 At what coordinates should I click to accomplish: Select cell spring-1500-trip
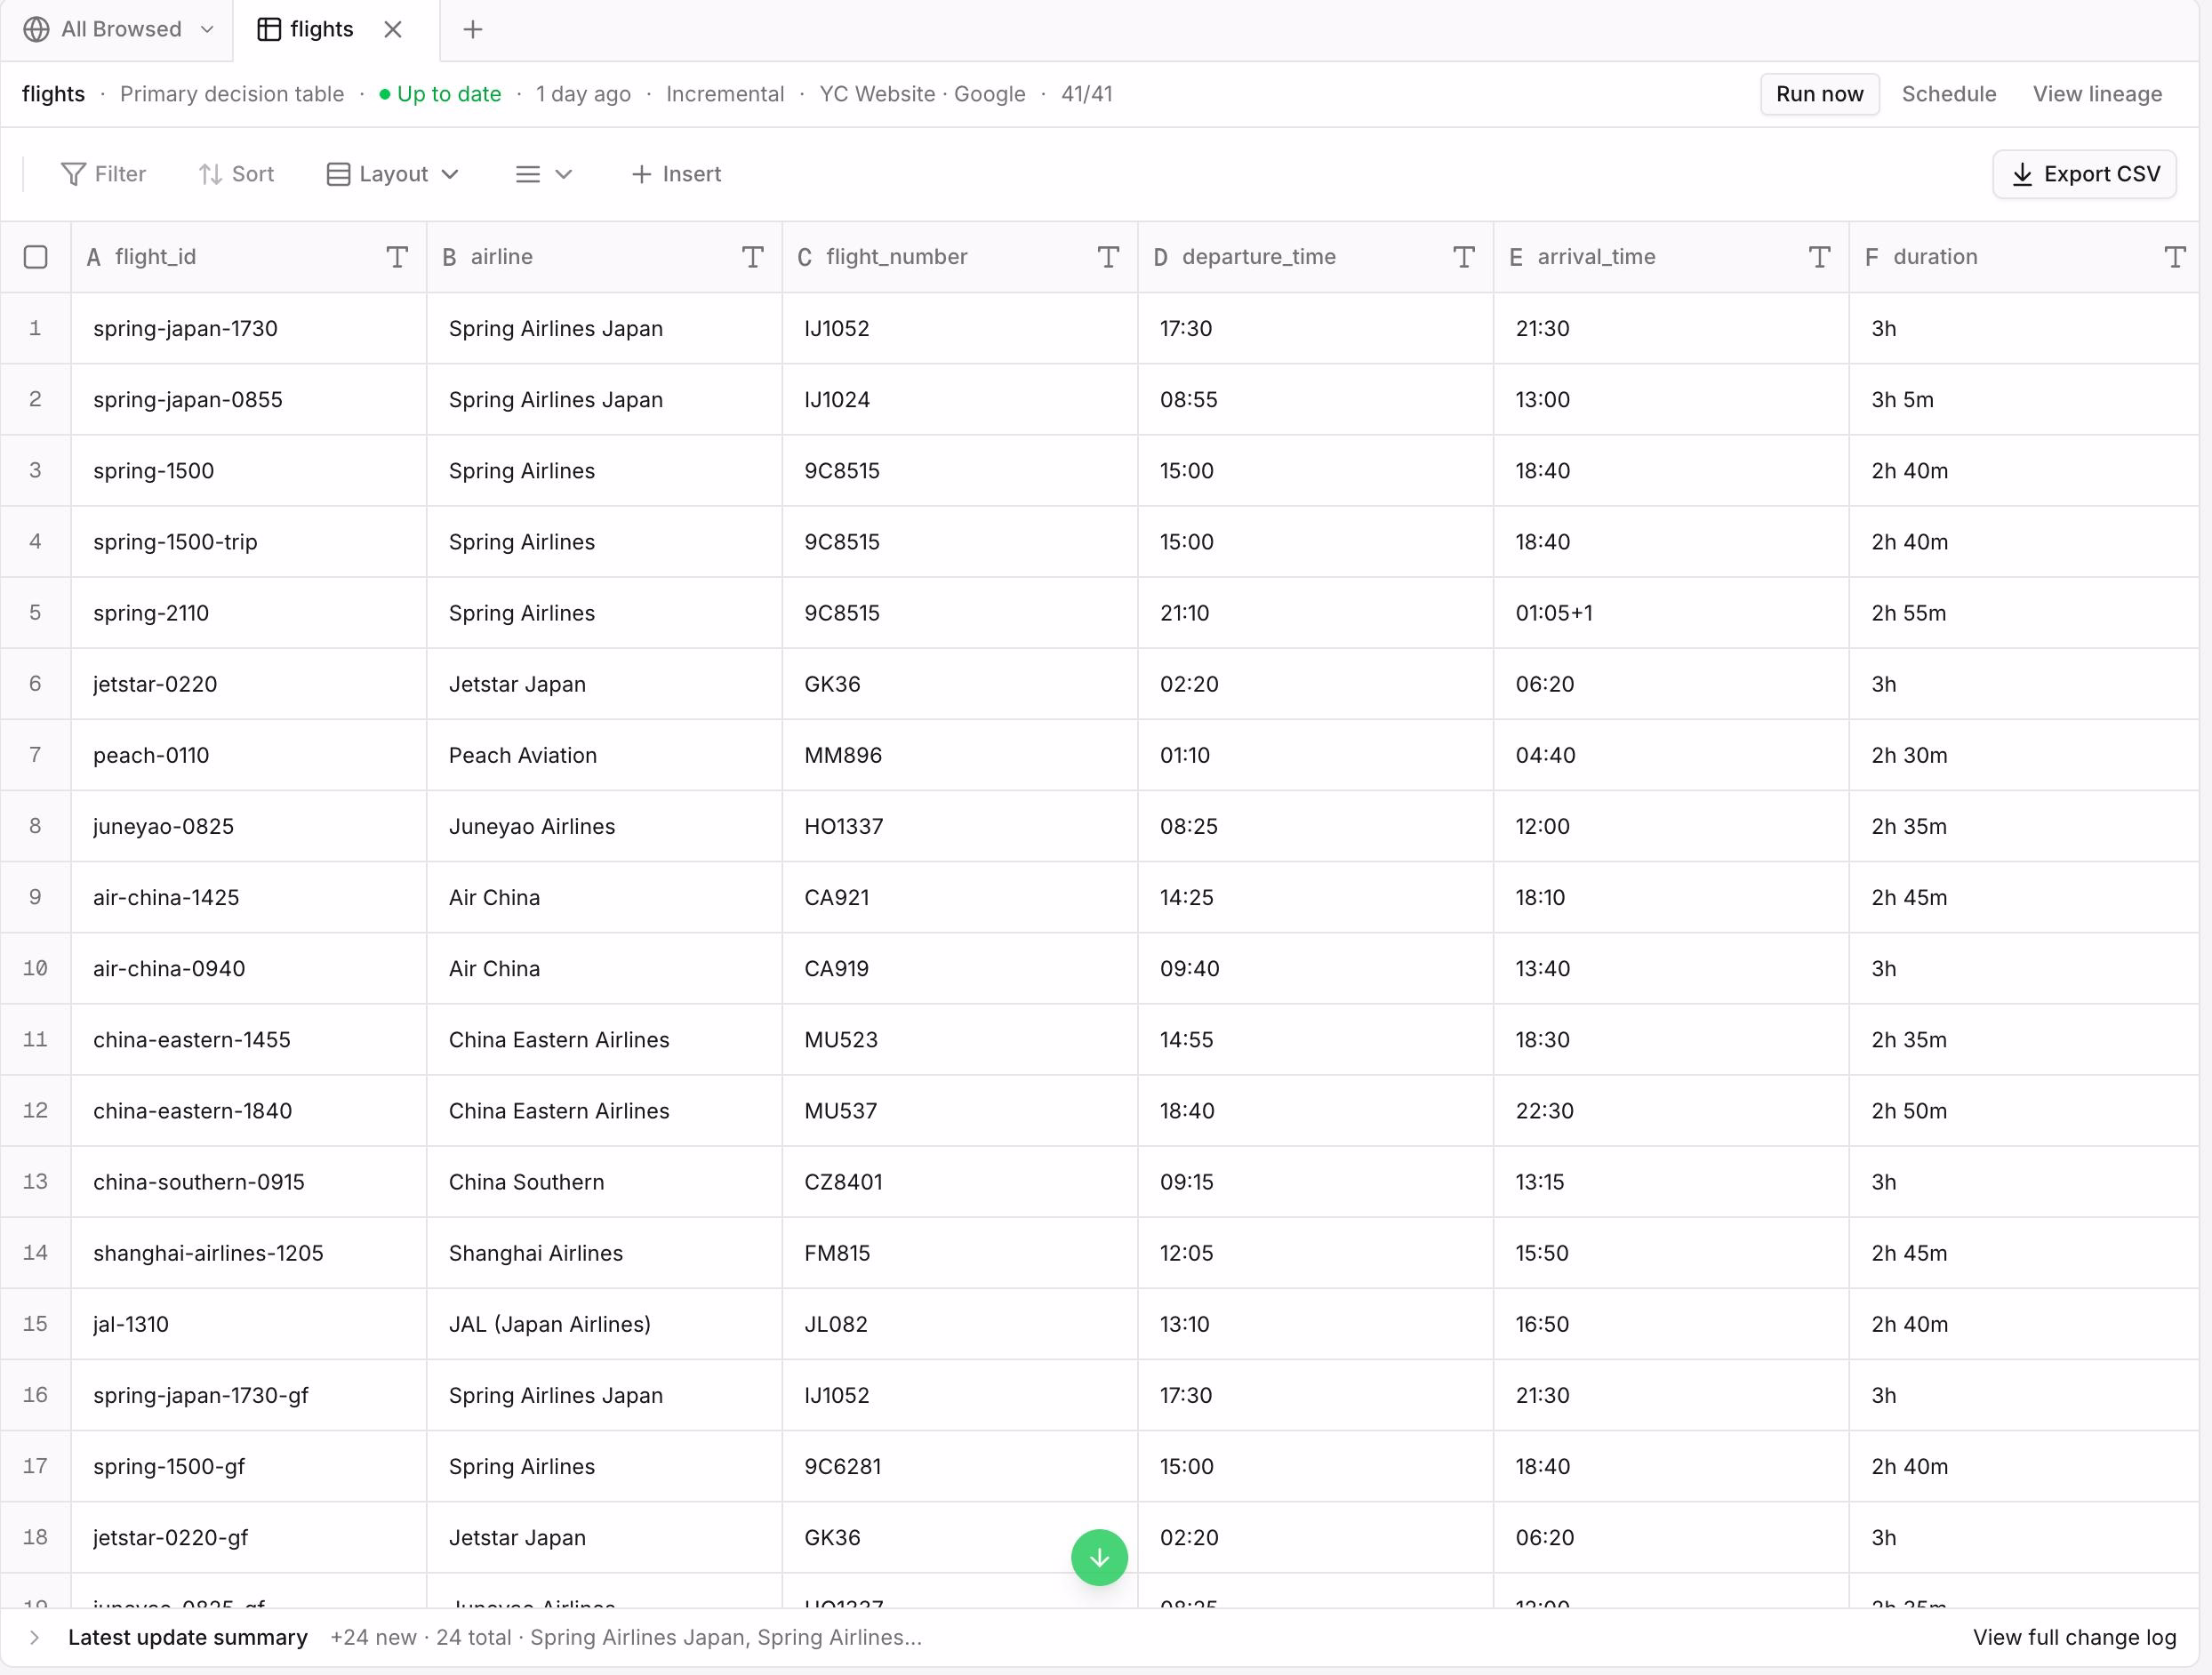[249, 542]
